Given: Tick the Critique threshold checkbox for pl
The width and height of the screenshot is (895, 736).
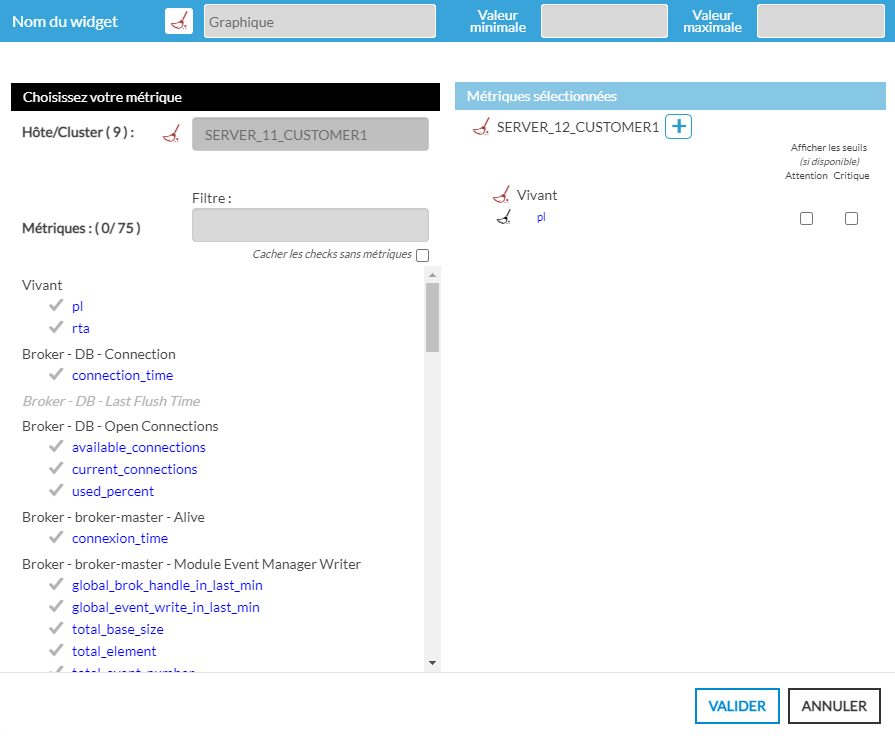Looking at the screenshot, I should pos(851,219).
